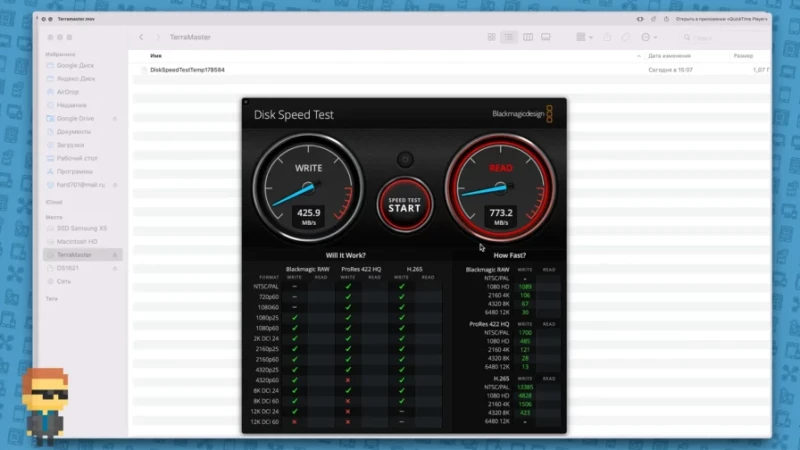Open Google Диск in the sidebar
This screenshot has height=450, width=800.
75,65
